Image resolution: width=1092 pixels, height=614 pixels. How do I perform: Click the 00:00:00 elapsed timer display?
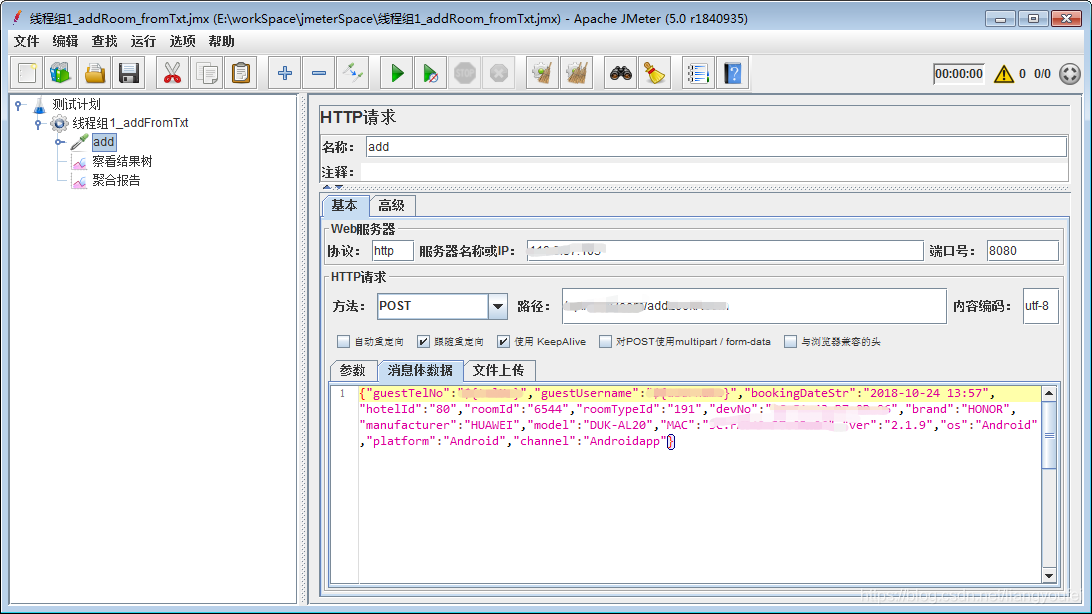959,74
